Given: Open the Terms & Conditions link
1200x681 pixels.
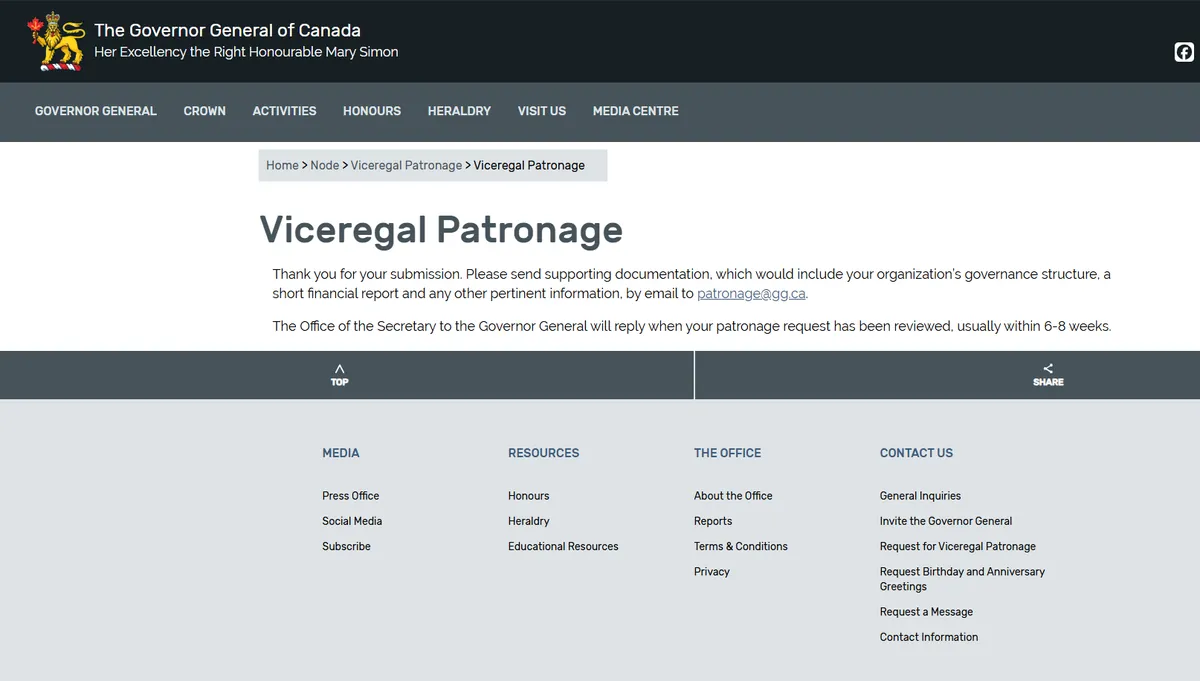Looking at the screenshot, I should (x=741, y=546).
